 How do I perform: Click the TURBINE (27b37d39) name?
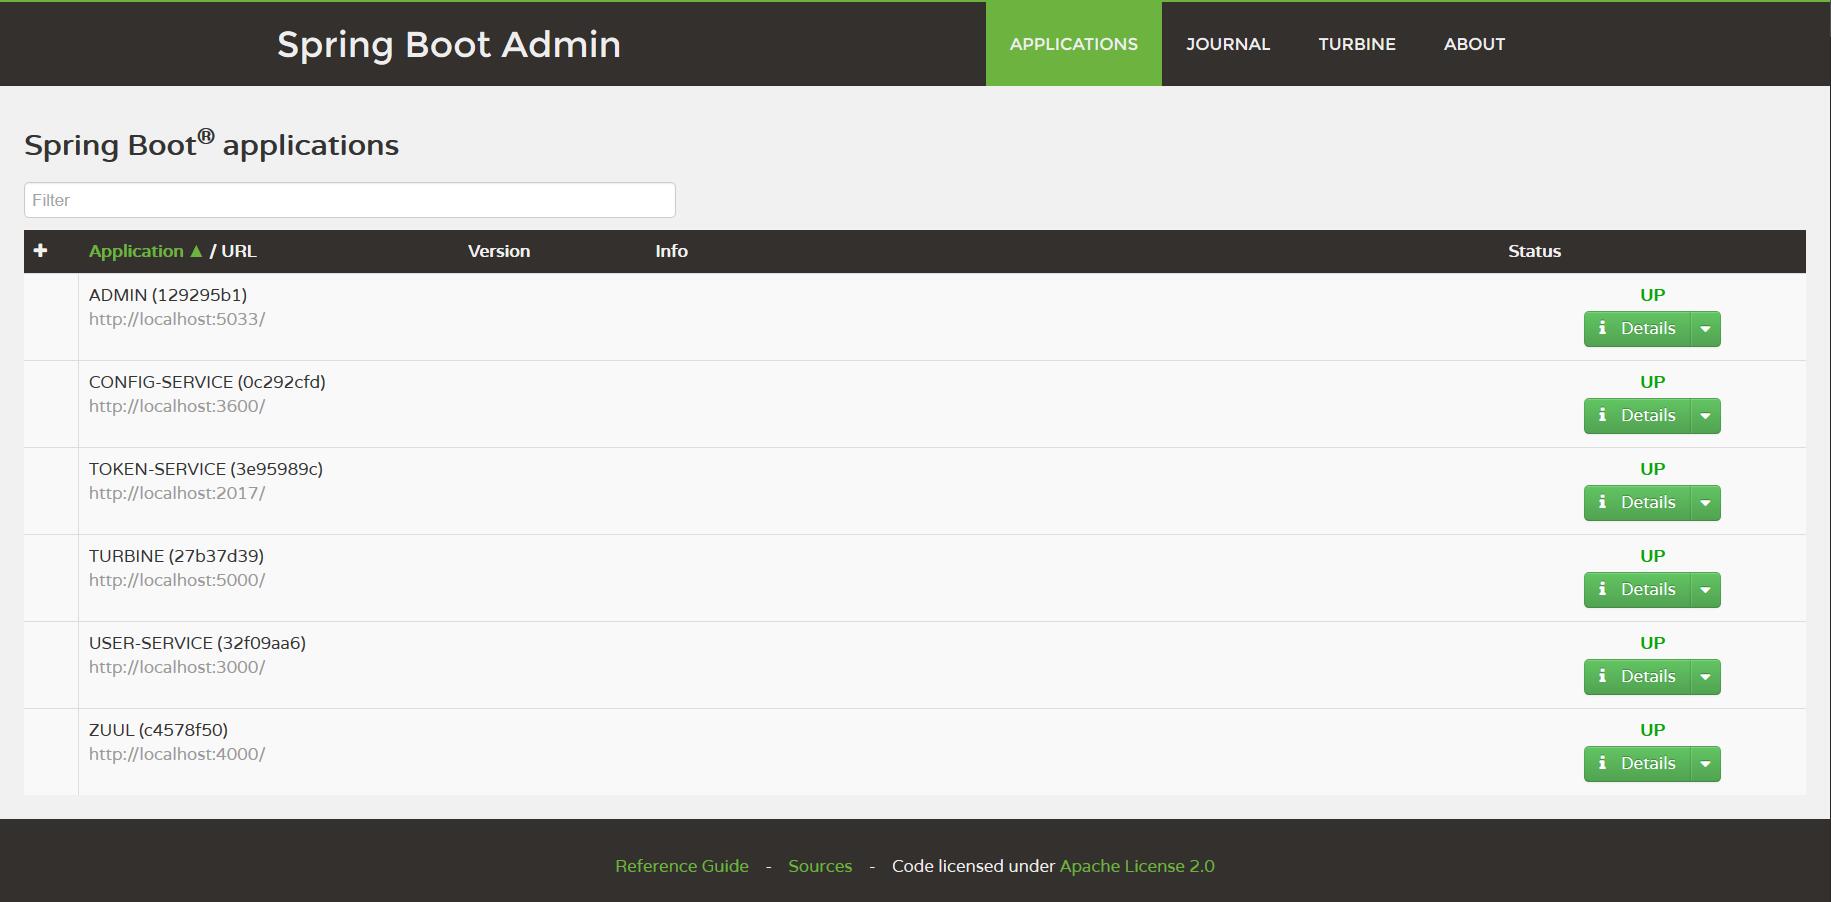(x=176, y=556)
